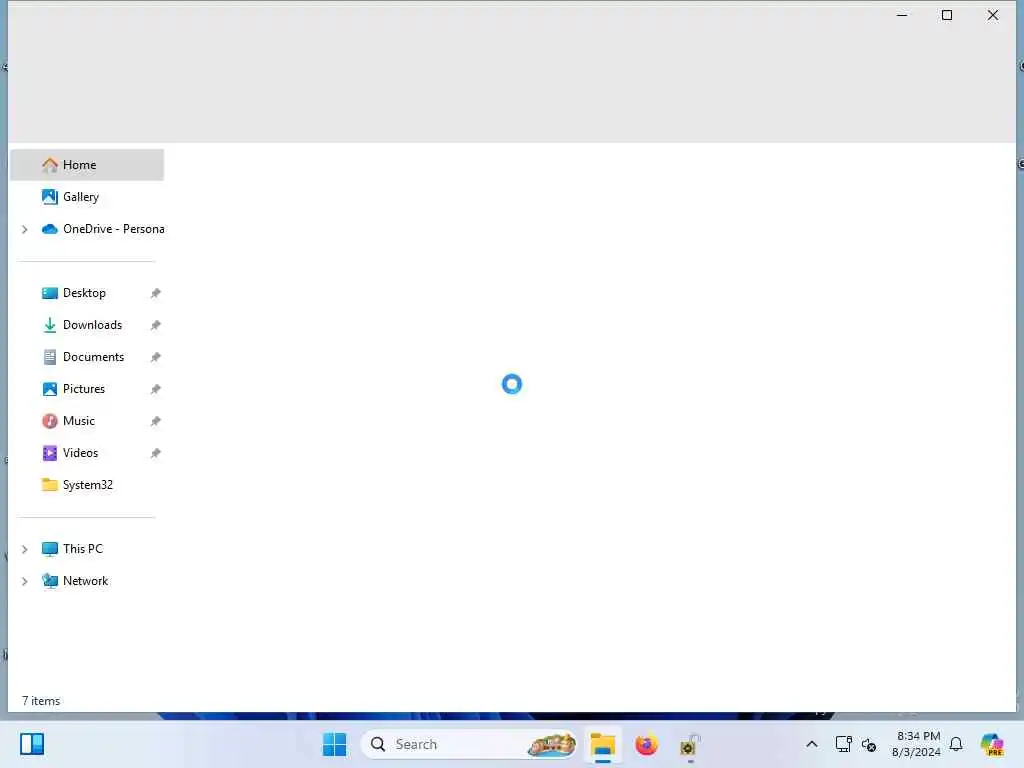
Task: Click the muted volume tray icon
Action: [x=869, y=744]
